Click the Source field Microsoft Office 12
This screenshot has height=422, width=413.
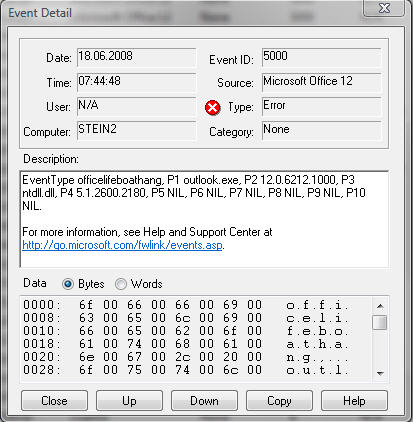322,82
